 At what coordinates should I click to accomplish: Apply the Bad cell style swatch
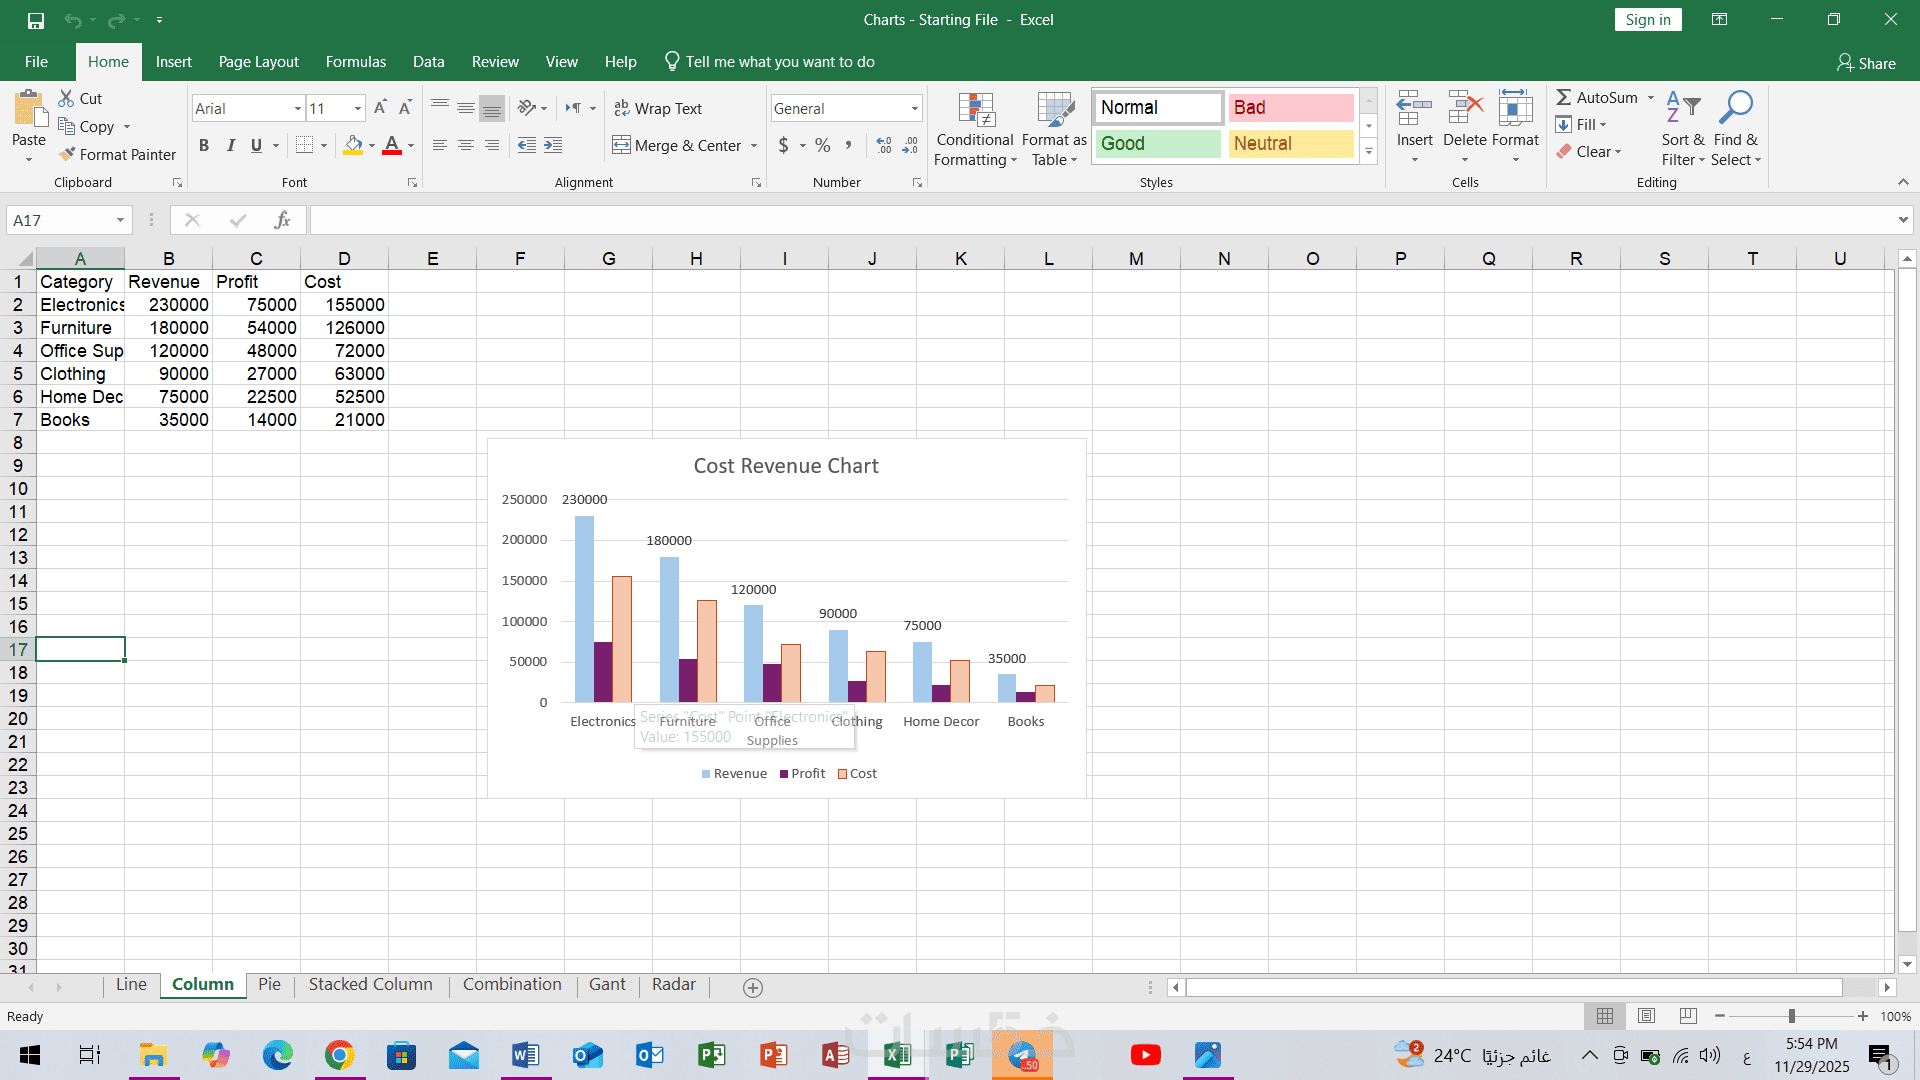(x=1290, y=107)
